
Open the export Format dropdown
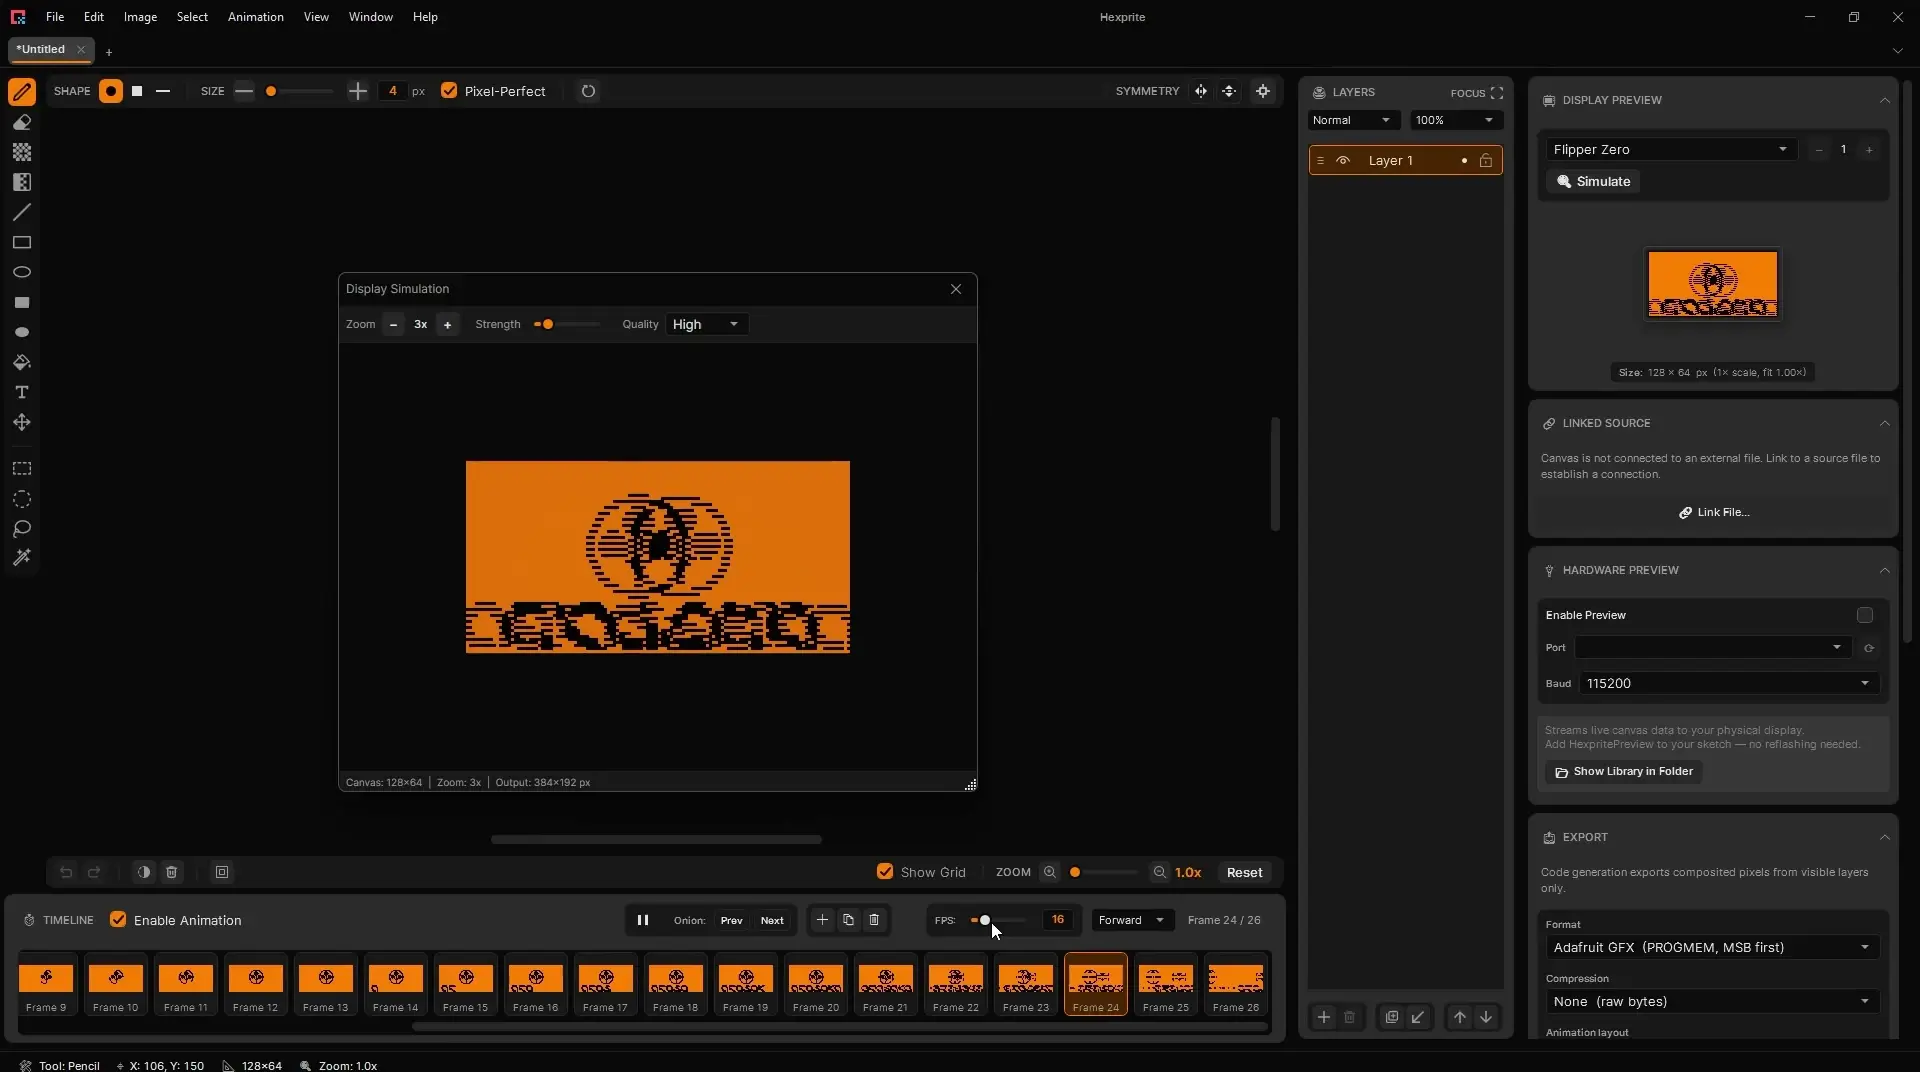coord(1712,947)
